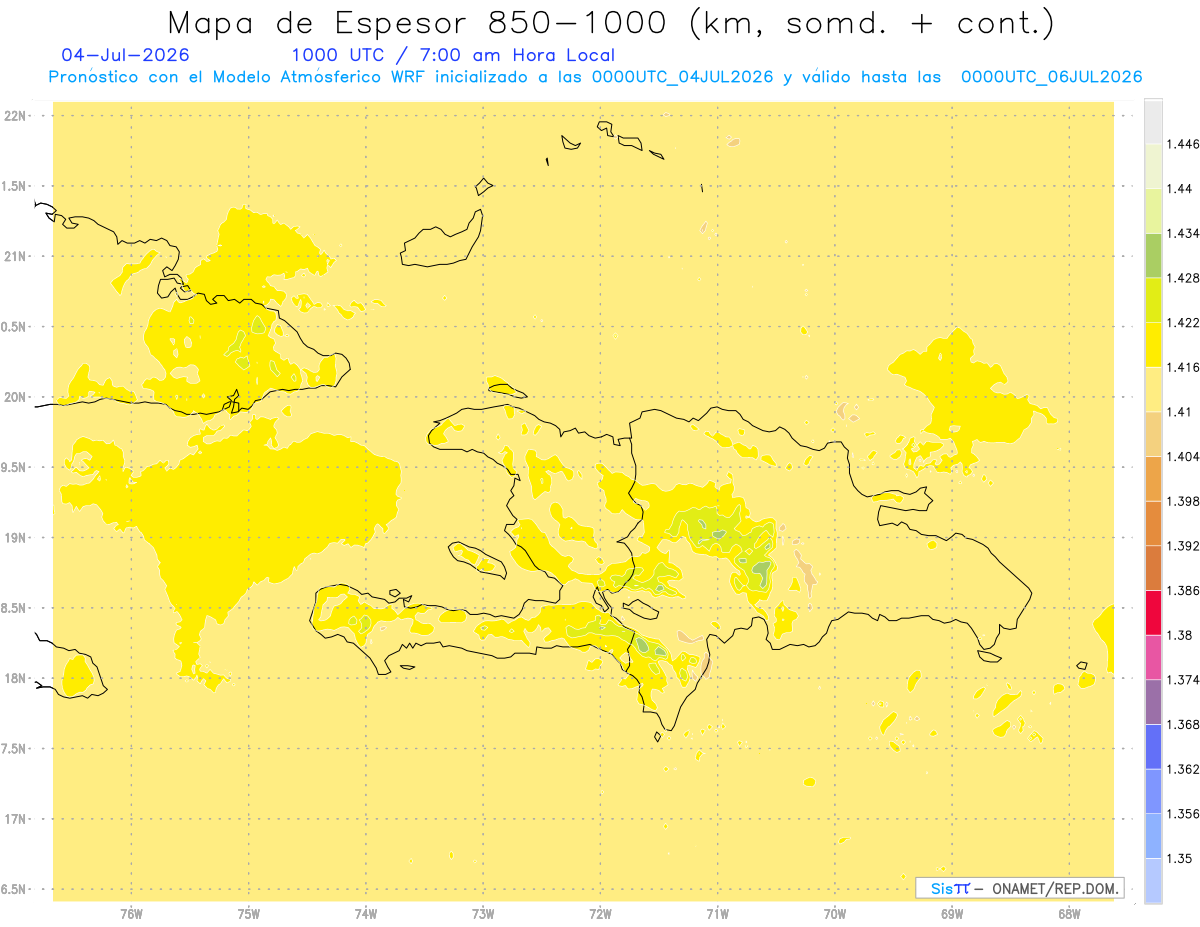Click the '22N' latitude label

[16, 115]
